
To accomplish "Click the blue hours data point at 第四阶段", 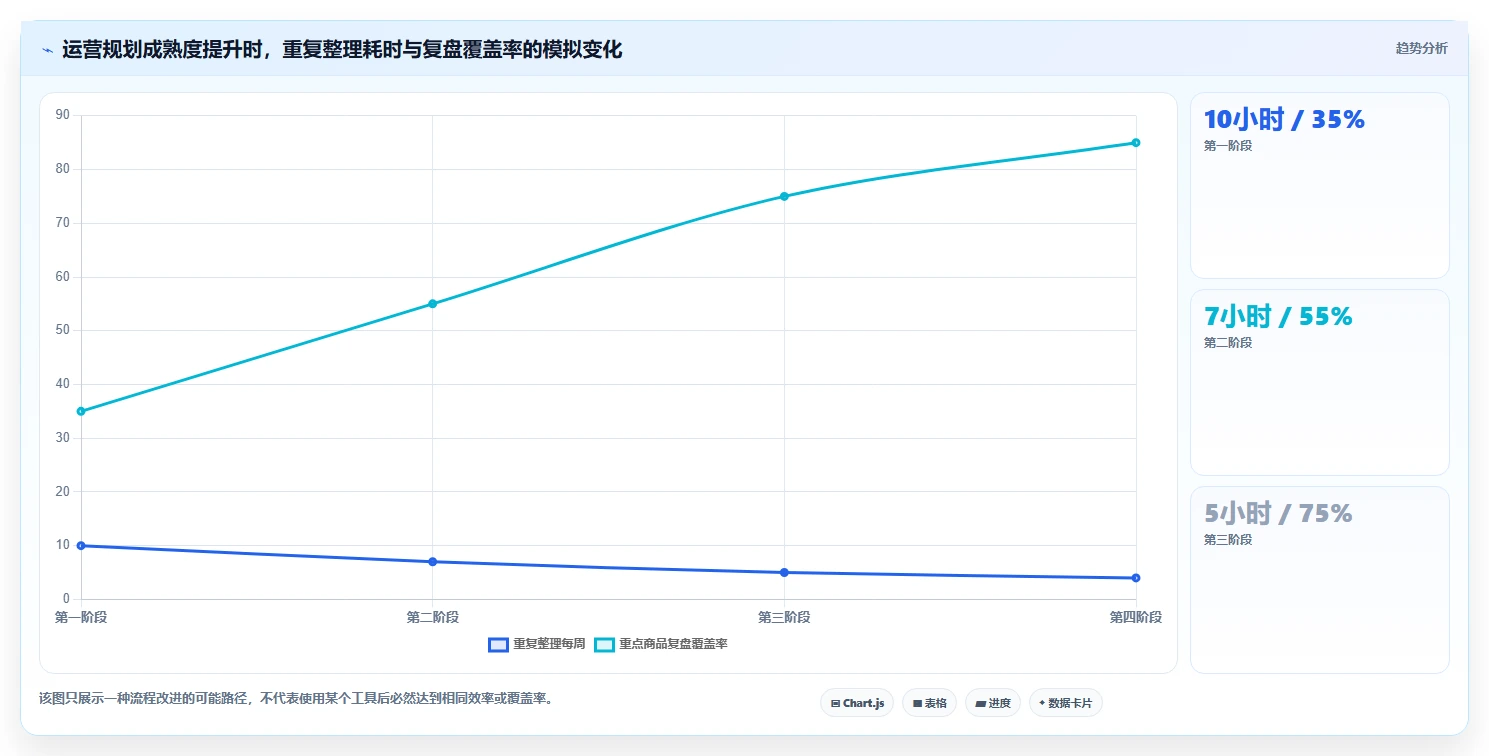I will [1136, 578].
